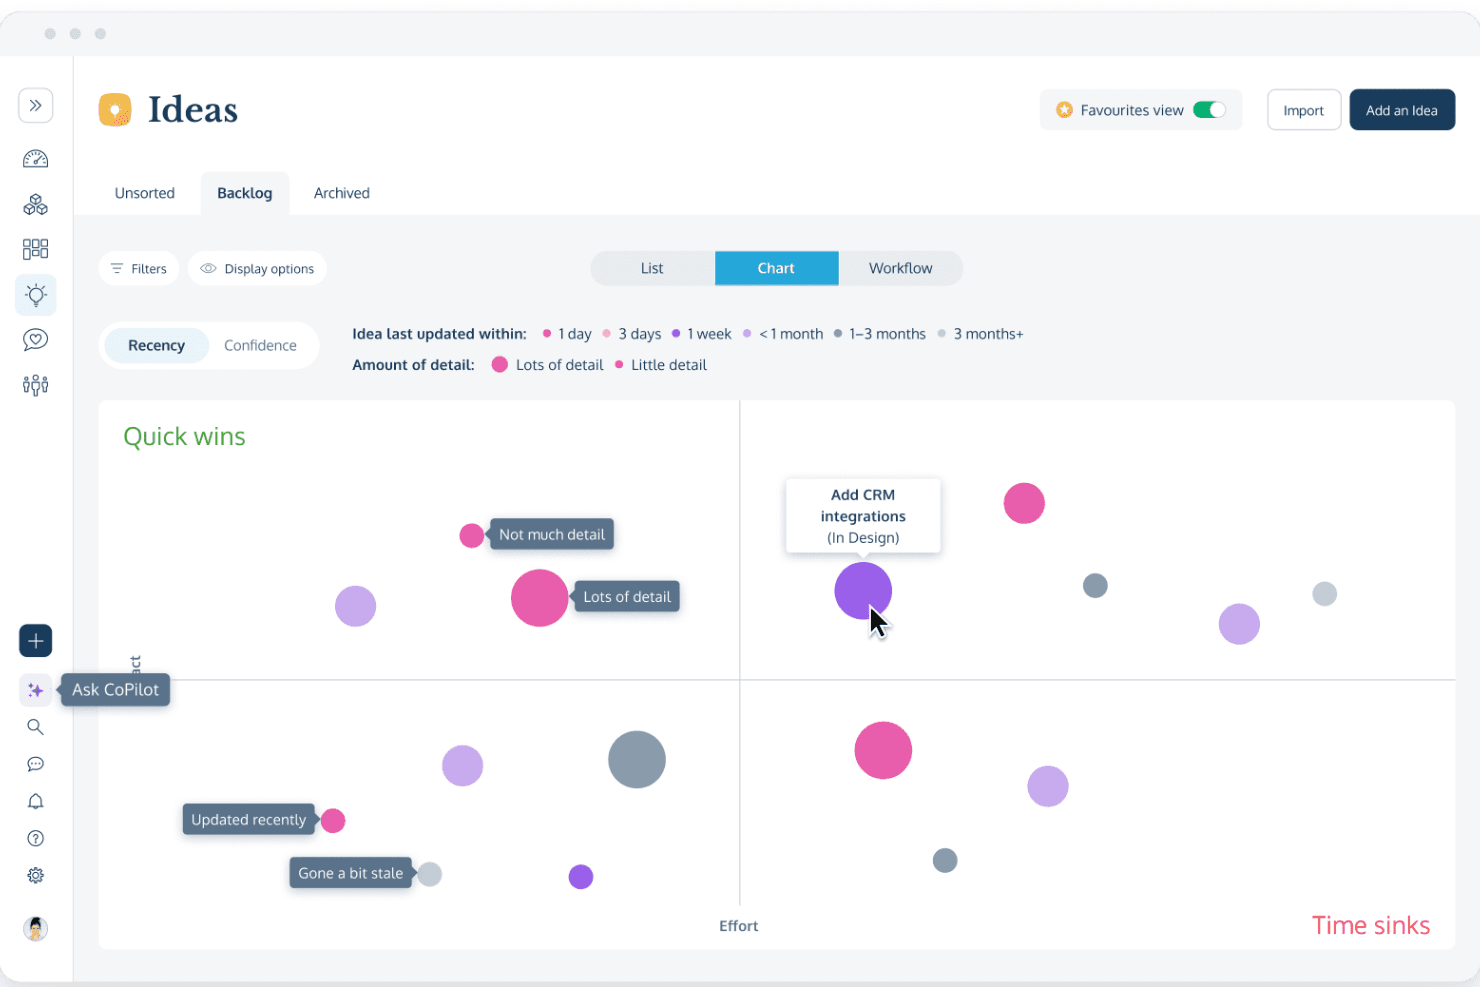Open the notifications bell icon
Screen dimensions: 1480x987
click(x=35, y=801)
